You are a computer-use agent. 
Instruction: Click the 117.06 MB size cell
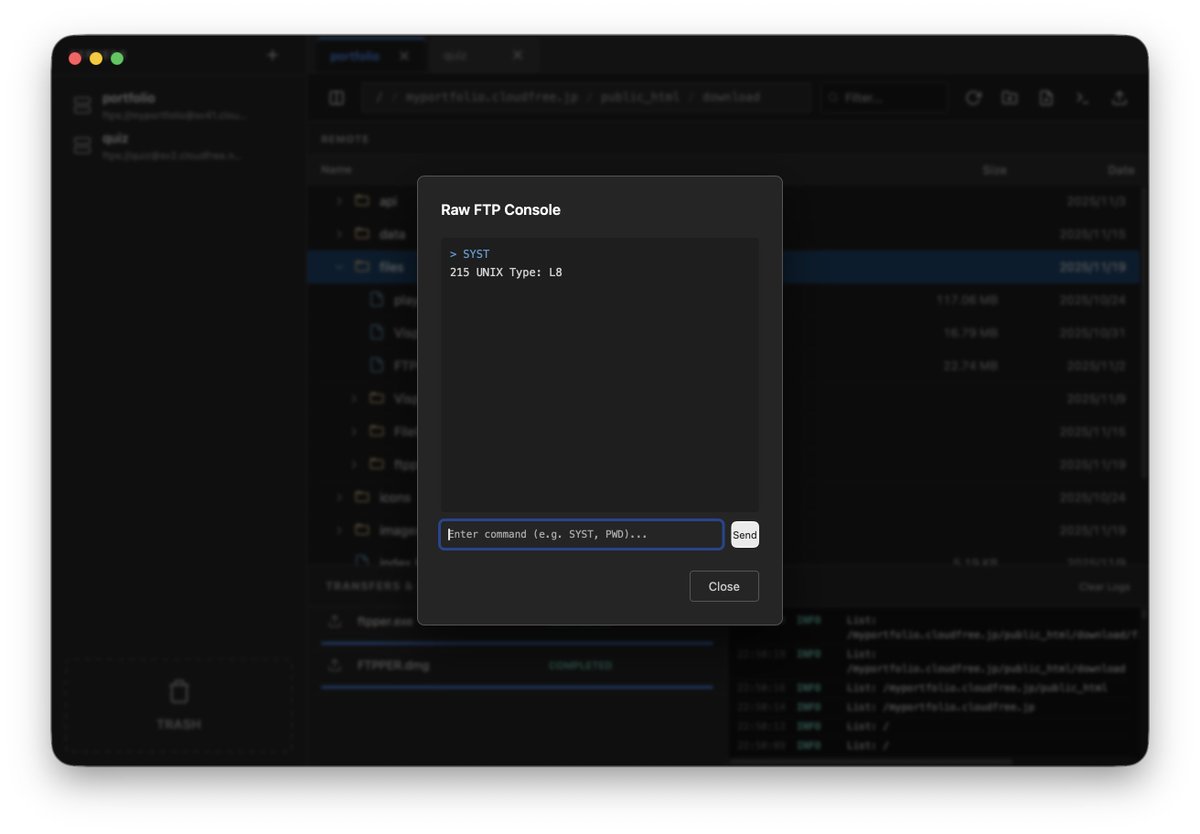coord(966,300)
